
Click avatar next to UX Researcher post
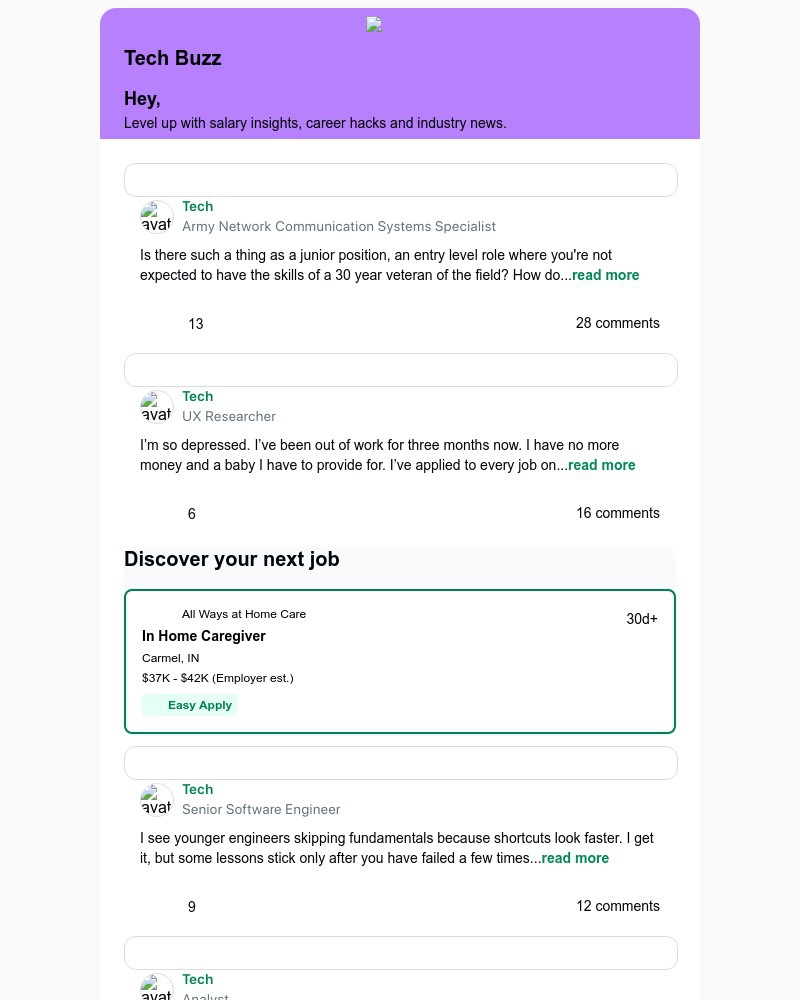(x=156, y=407)
